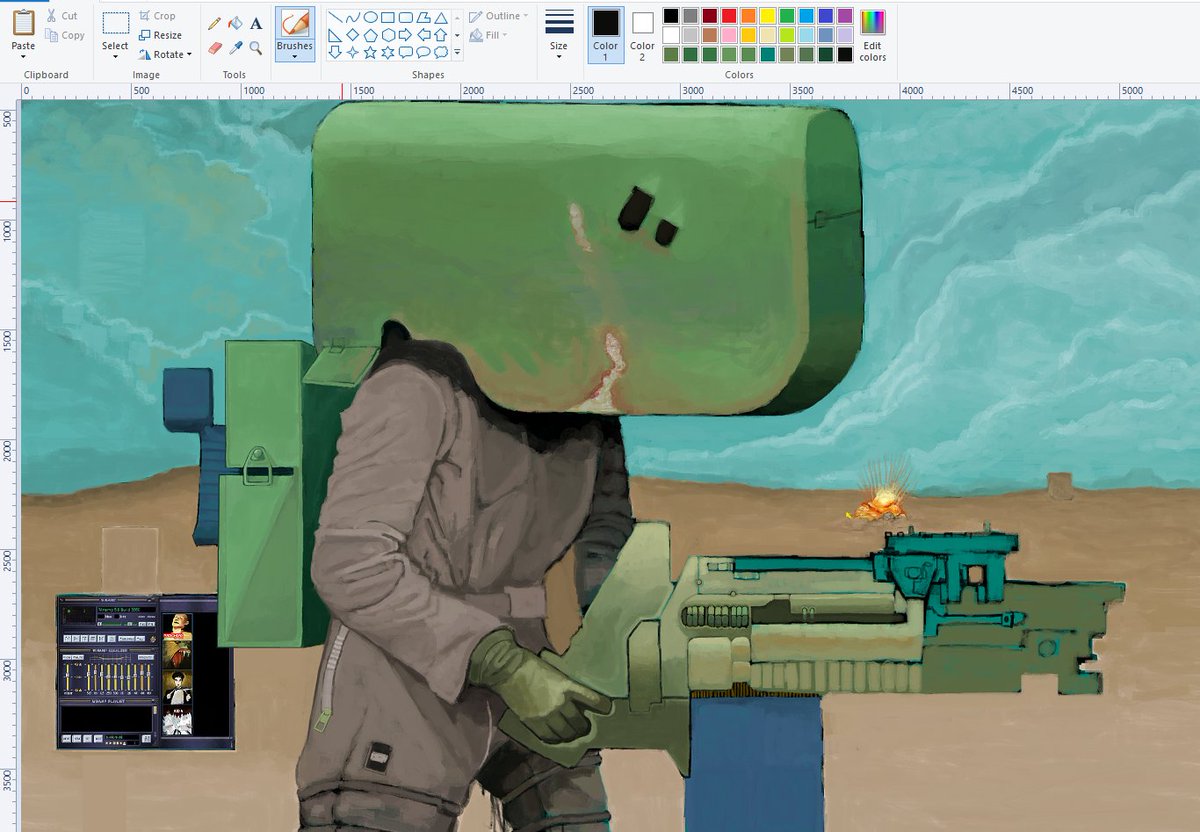Choose the Rounded rectangle shape

point(405,17)
